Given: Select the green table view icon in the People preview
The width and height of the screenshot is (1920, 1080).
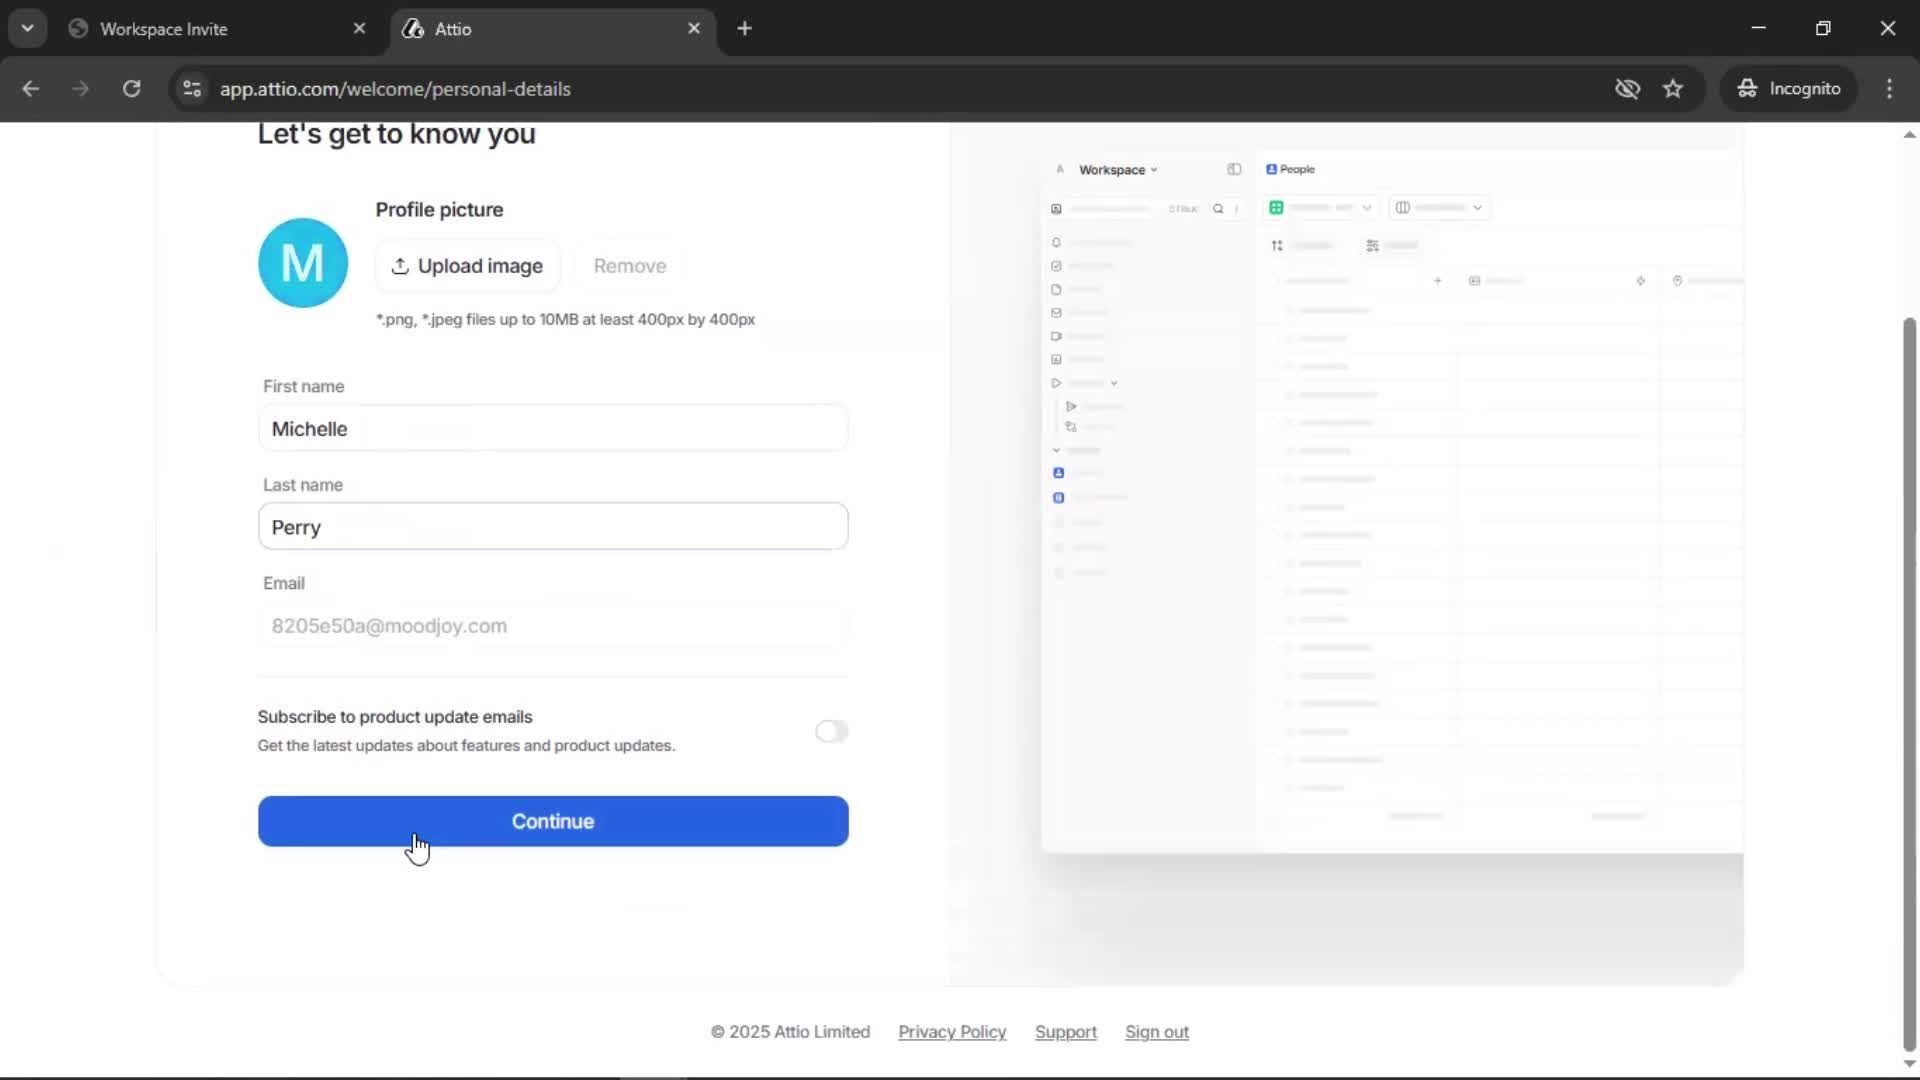Looking at the screenshot, I should click(1276, 208).
